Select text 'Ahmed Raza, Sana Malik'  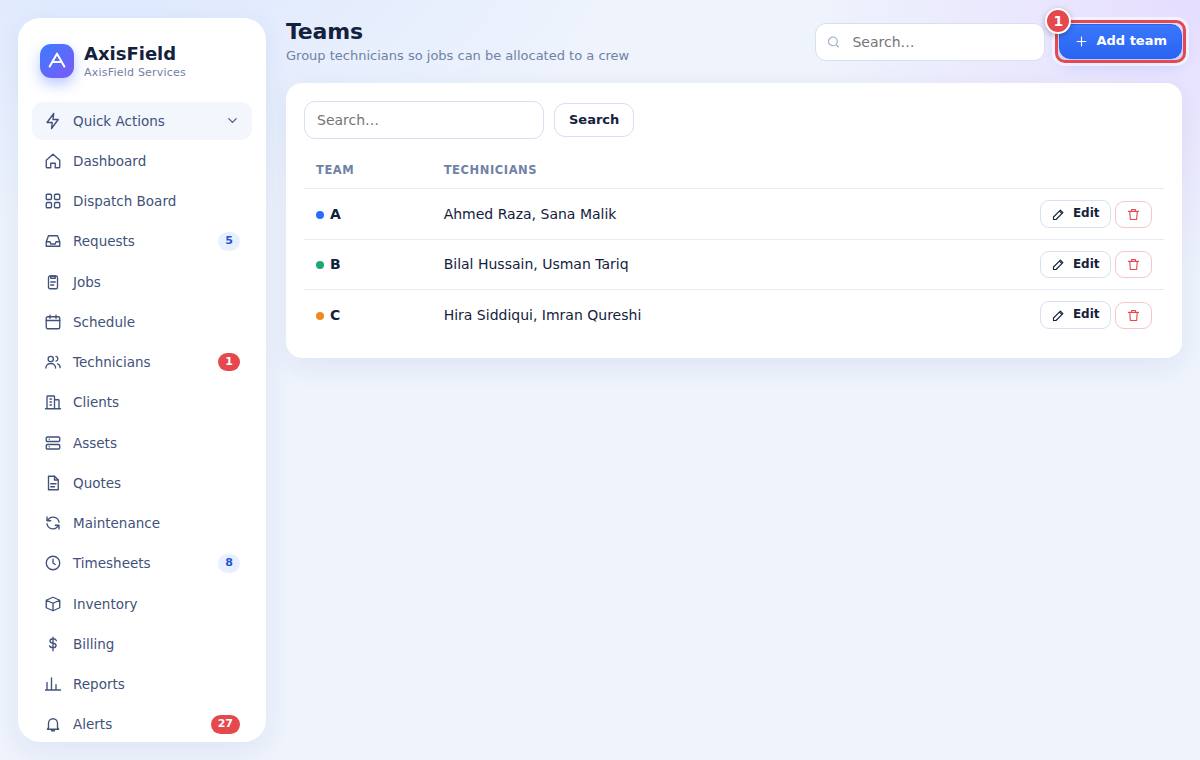pos(530,214)
